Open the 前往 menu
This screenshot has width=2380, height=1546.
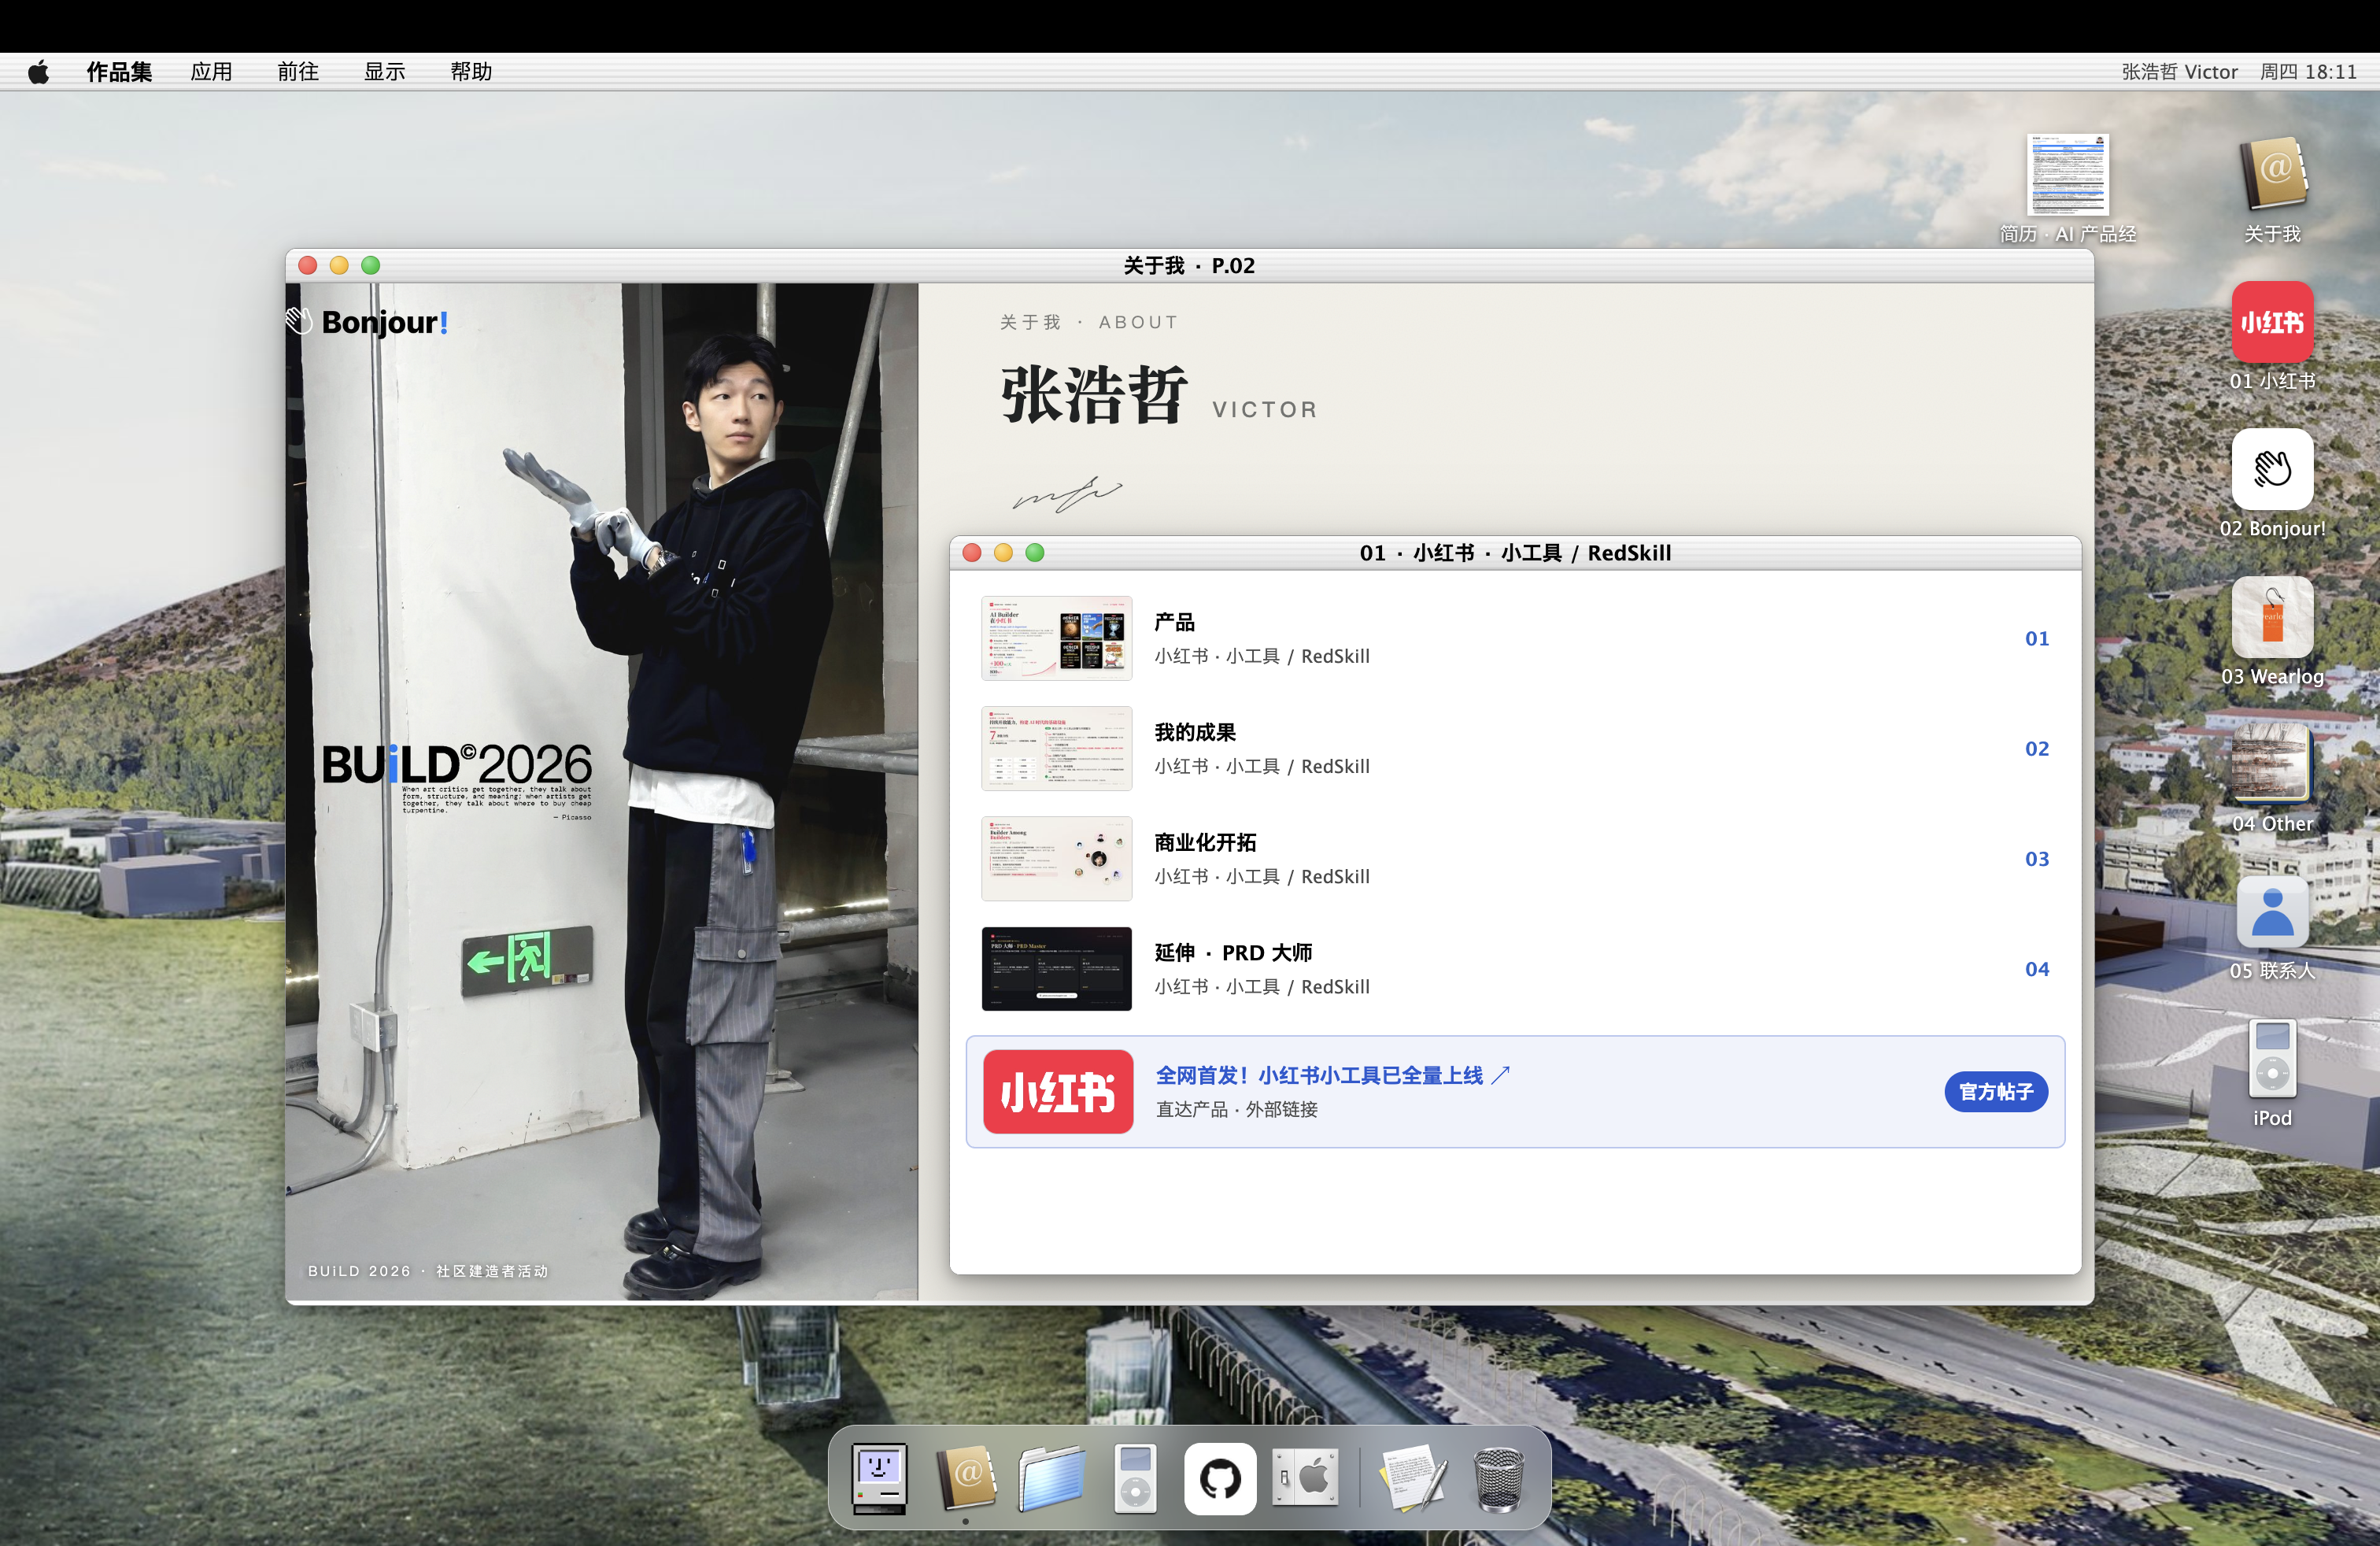298,71
